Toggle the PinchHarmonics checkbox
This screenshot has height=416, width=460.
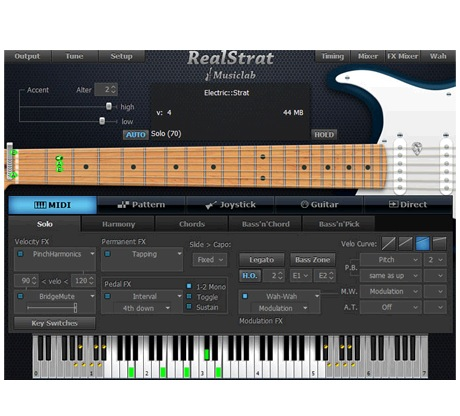click(x=20, y=254)
